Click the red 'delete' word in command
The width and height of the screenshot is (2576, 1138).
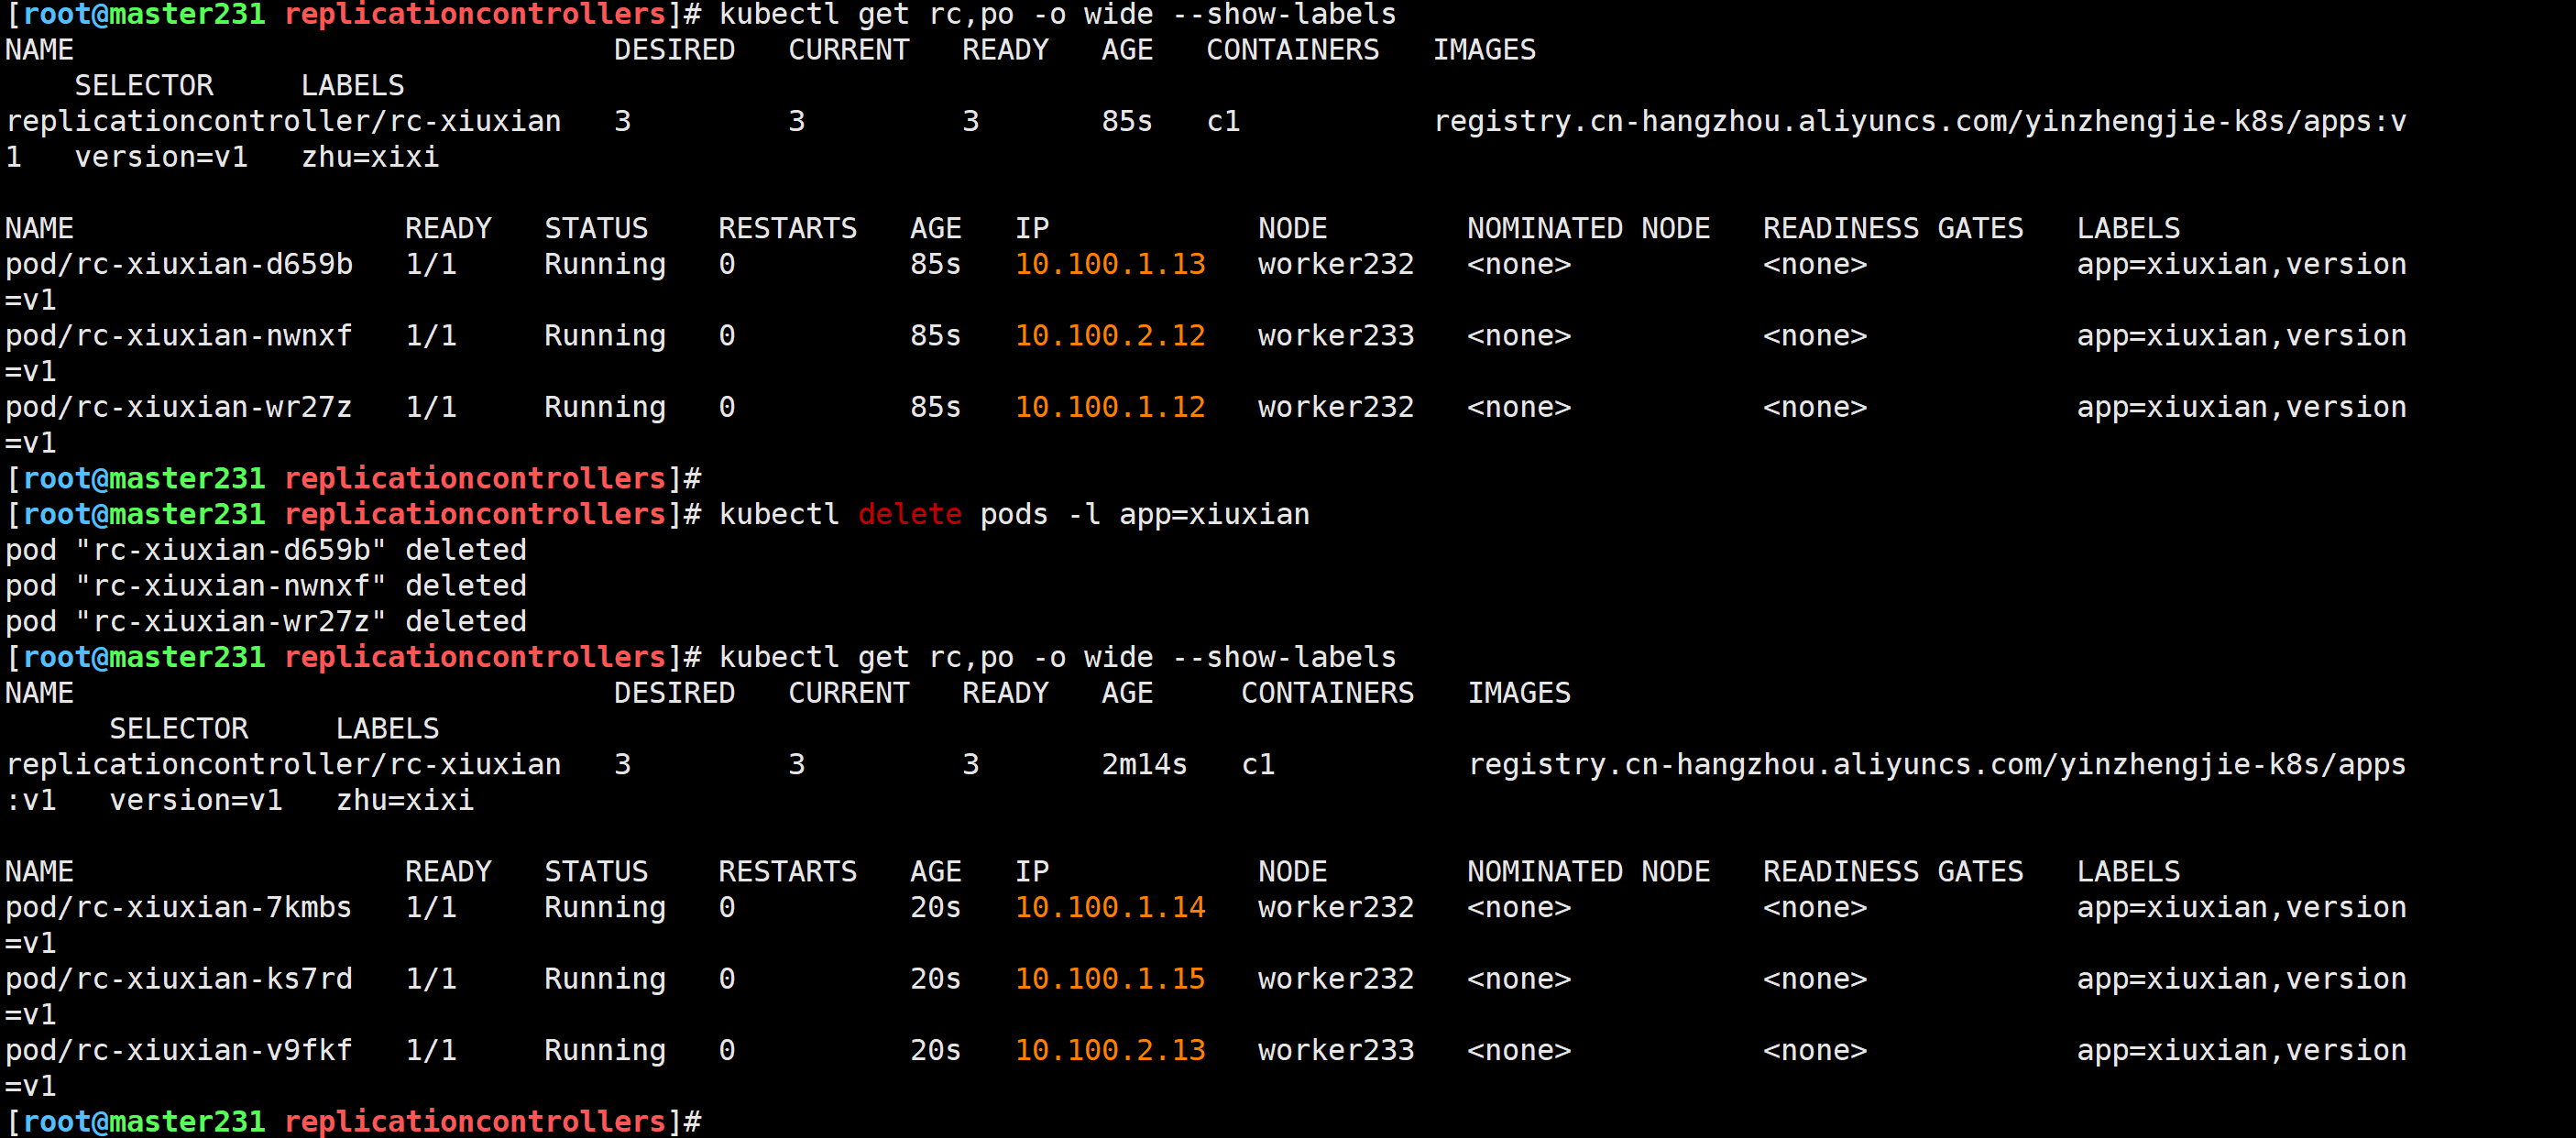click(x=909, y=514)
